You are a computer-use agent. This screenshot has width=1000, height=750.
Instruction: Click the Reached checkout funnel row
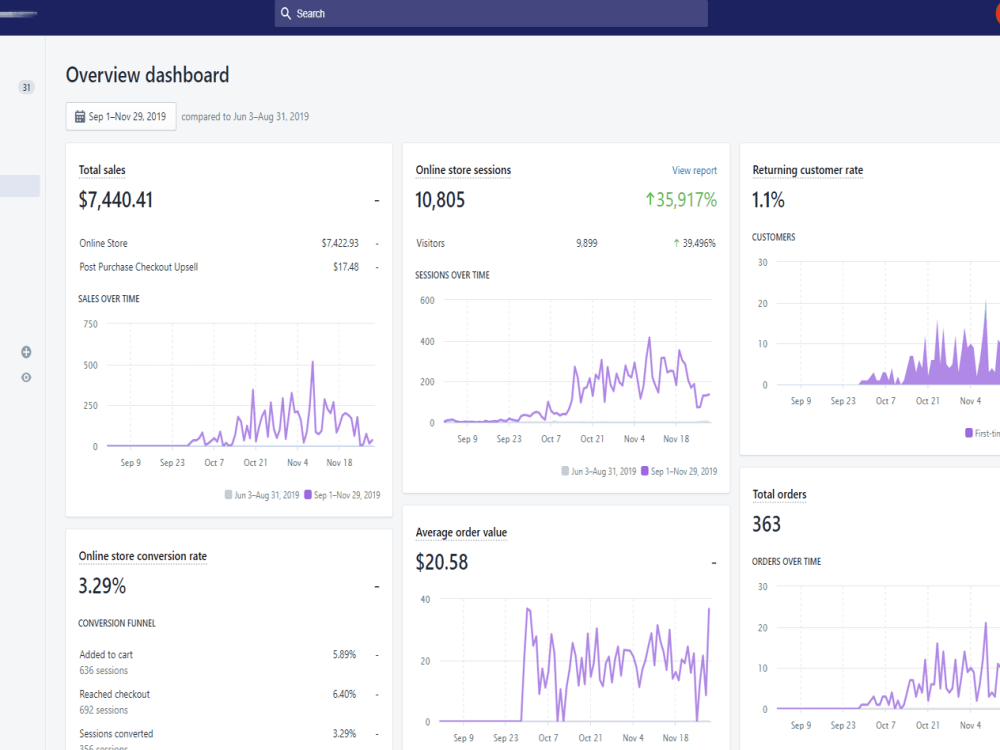(x=228, y=702)
